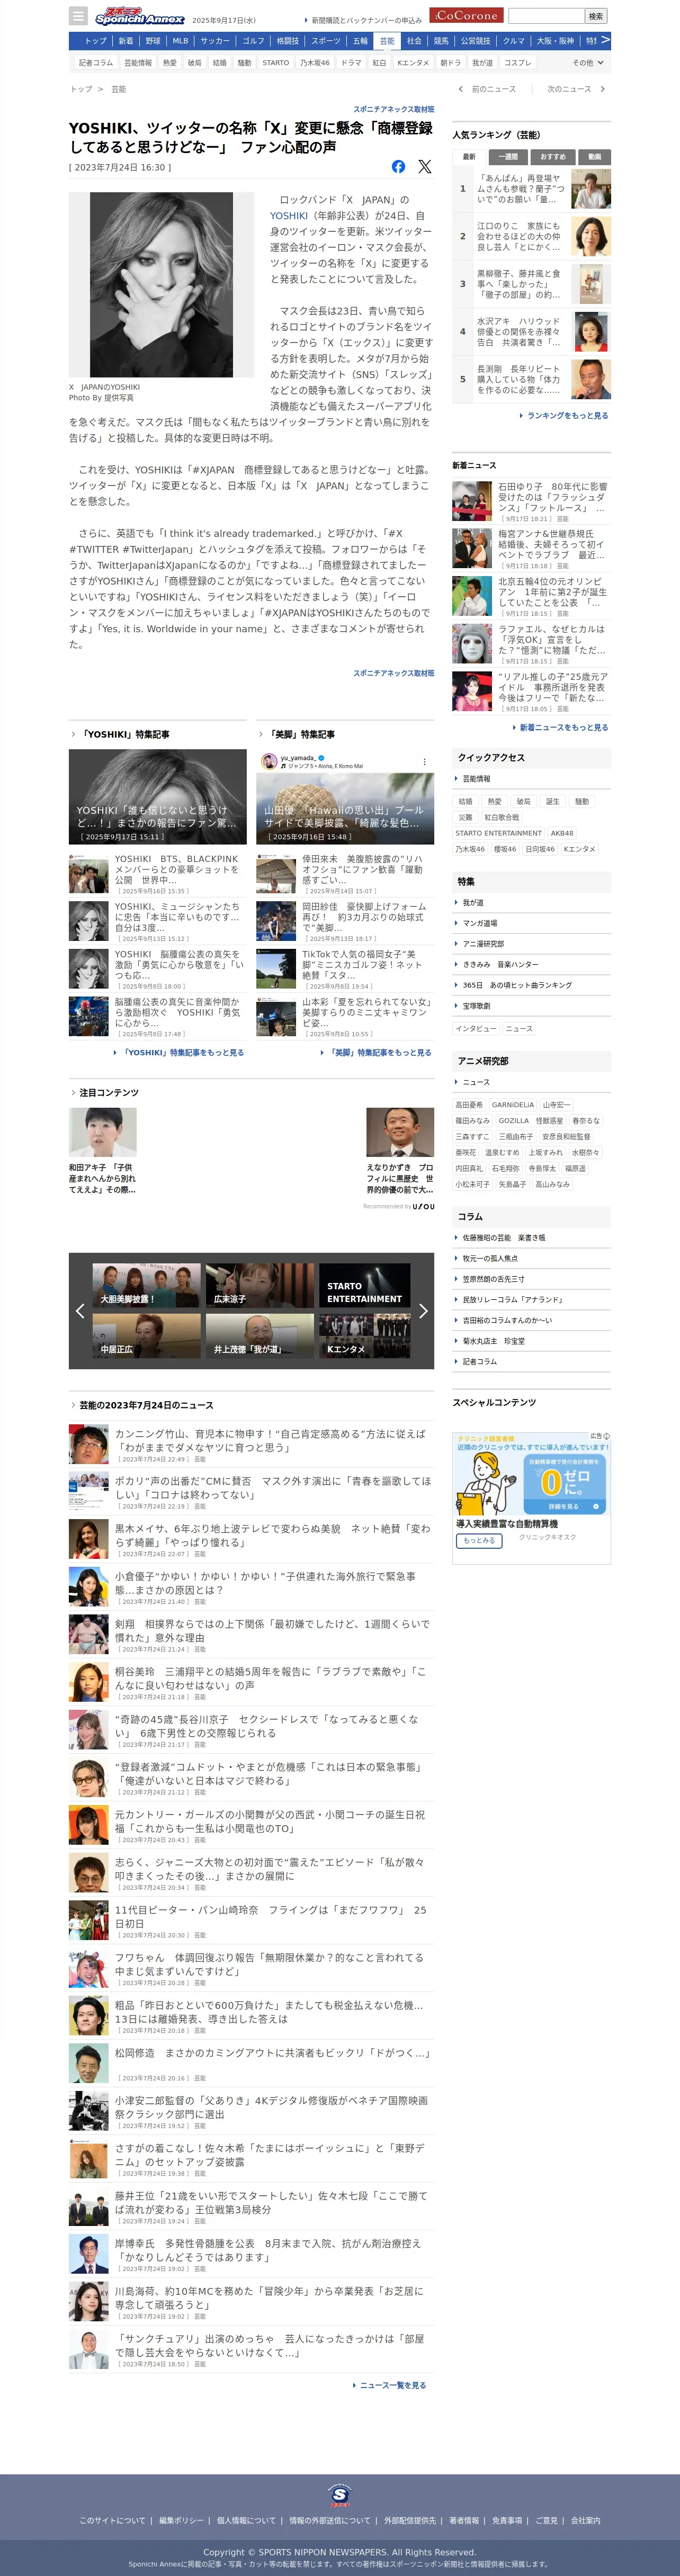The height and width of the screenshot is (2576, 680).
Task: Click ランキングをもっと見る link
Action: 565,415
